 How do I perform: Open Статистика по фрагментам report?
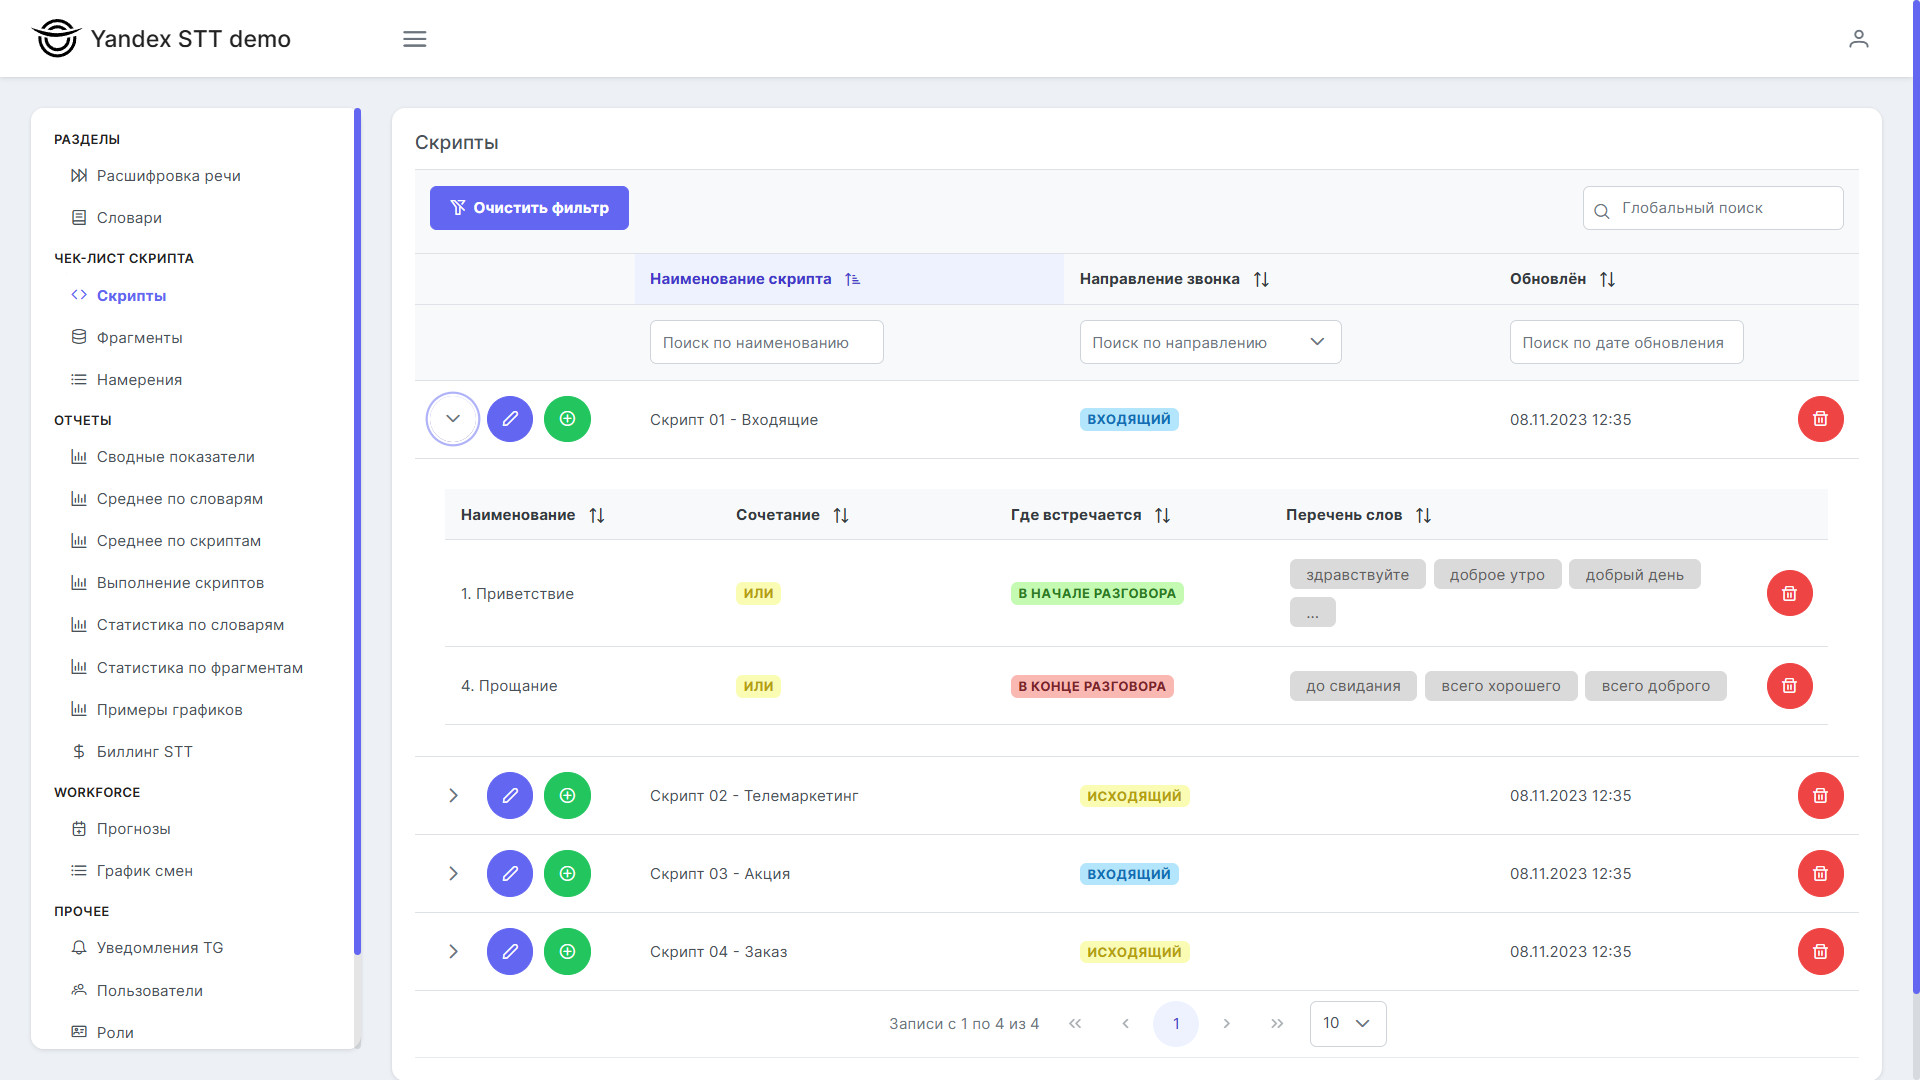[x=186, y=668]
